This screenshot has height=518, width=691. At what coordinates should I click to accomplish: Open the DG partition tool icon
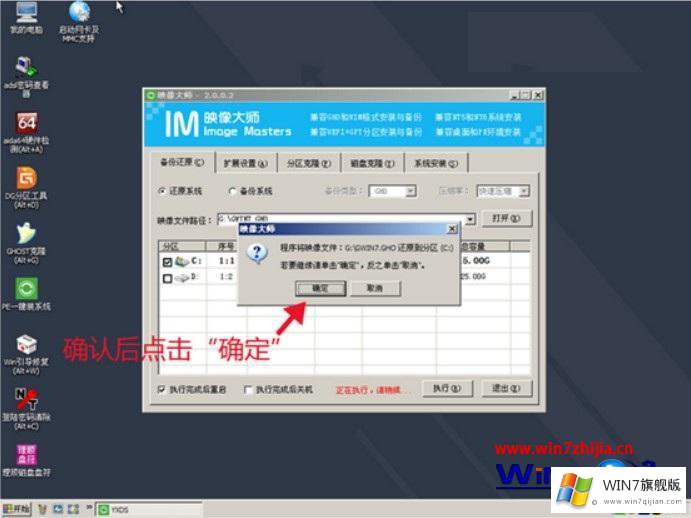(x=26, y=188)
